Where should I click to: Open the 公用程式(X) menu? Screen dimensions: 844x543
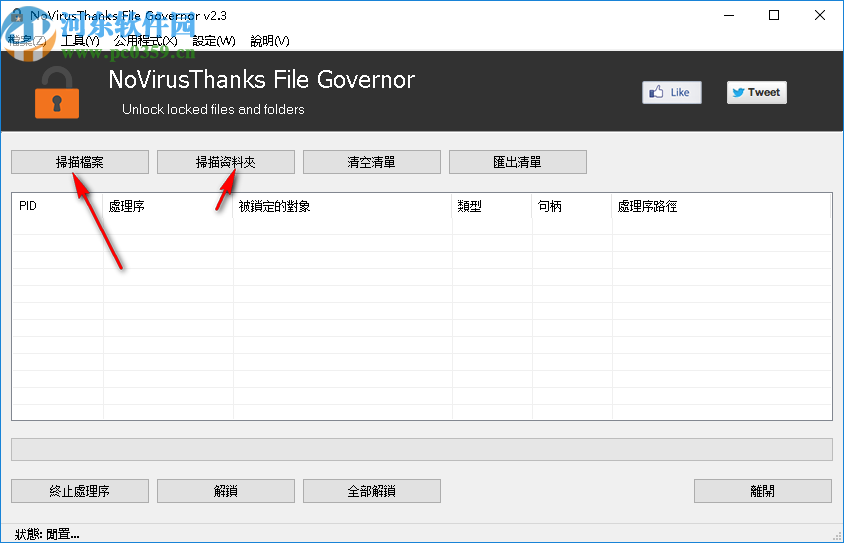[145, 41]
